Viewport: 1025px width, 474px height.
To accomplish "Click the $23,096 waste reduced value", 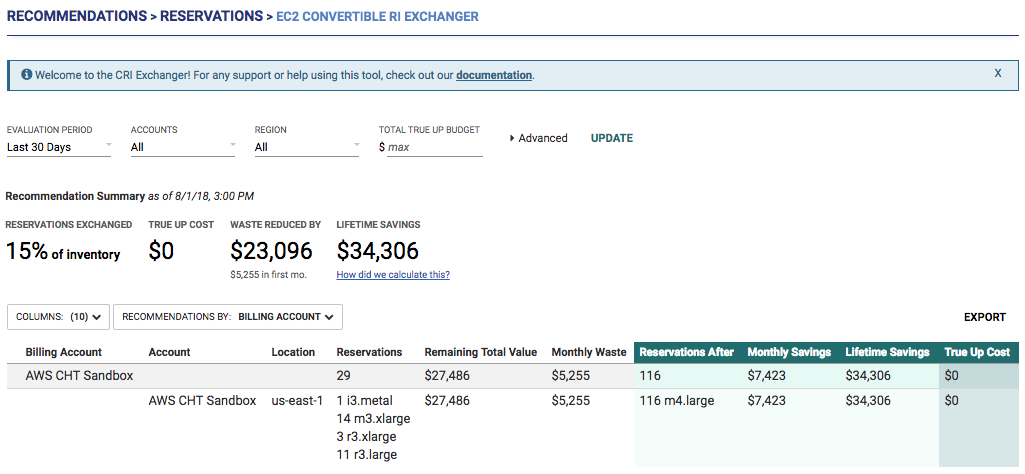I will click(x=271, y=251).
